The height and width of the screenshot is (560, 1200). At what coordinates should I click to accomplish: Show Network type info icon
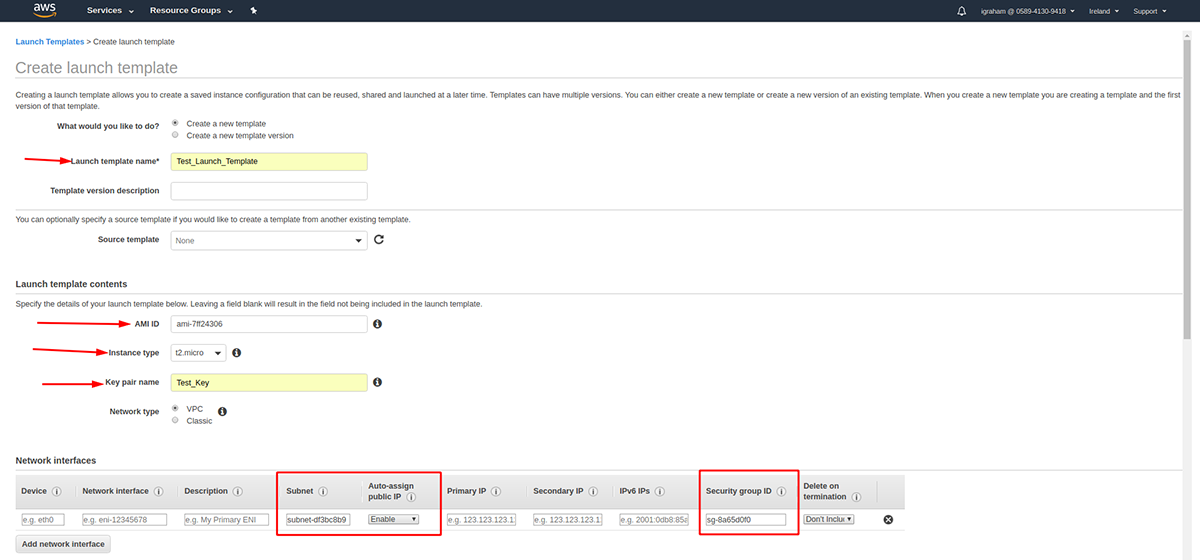click(x=222, y=411)
